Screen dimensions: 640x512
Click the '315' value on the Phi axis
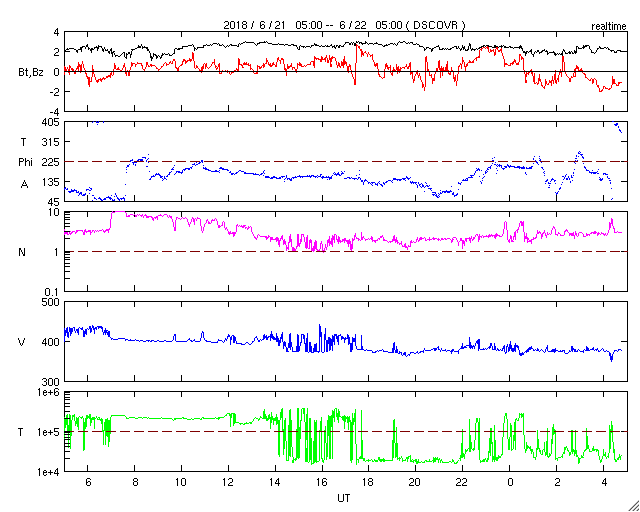[x=51, y=142]
